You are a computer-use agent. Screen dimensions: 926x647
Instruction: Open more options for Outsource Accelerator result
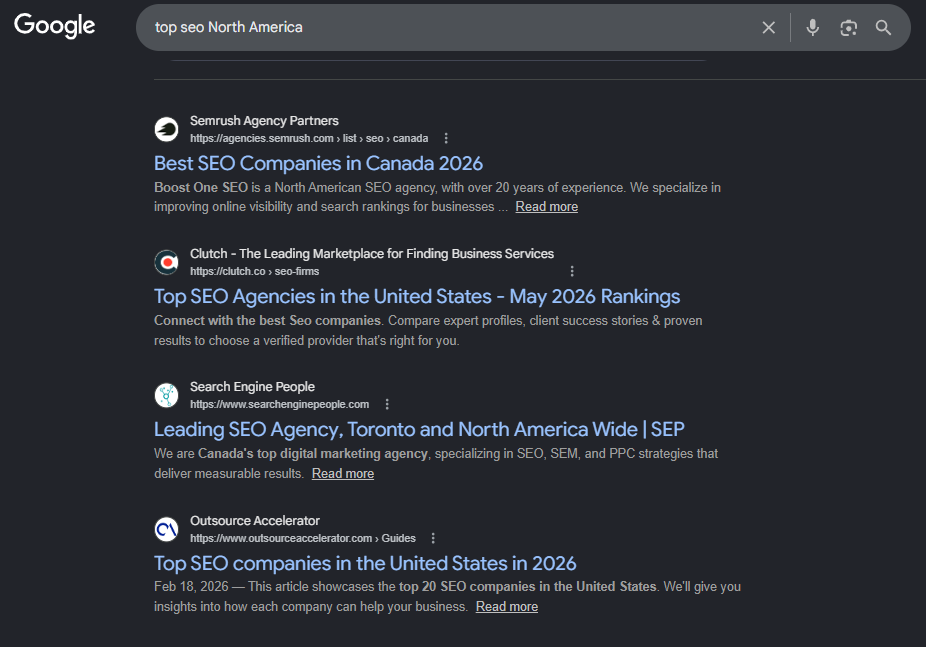coord(433,538)
